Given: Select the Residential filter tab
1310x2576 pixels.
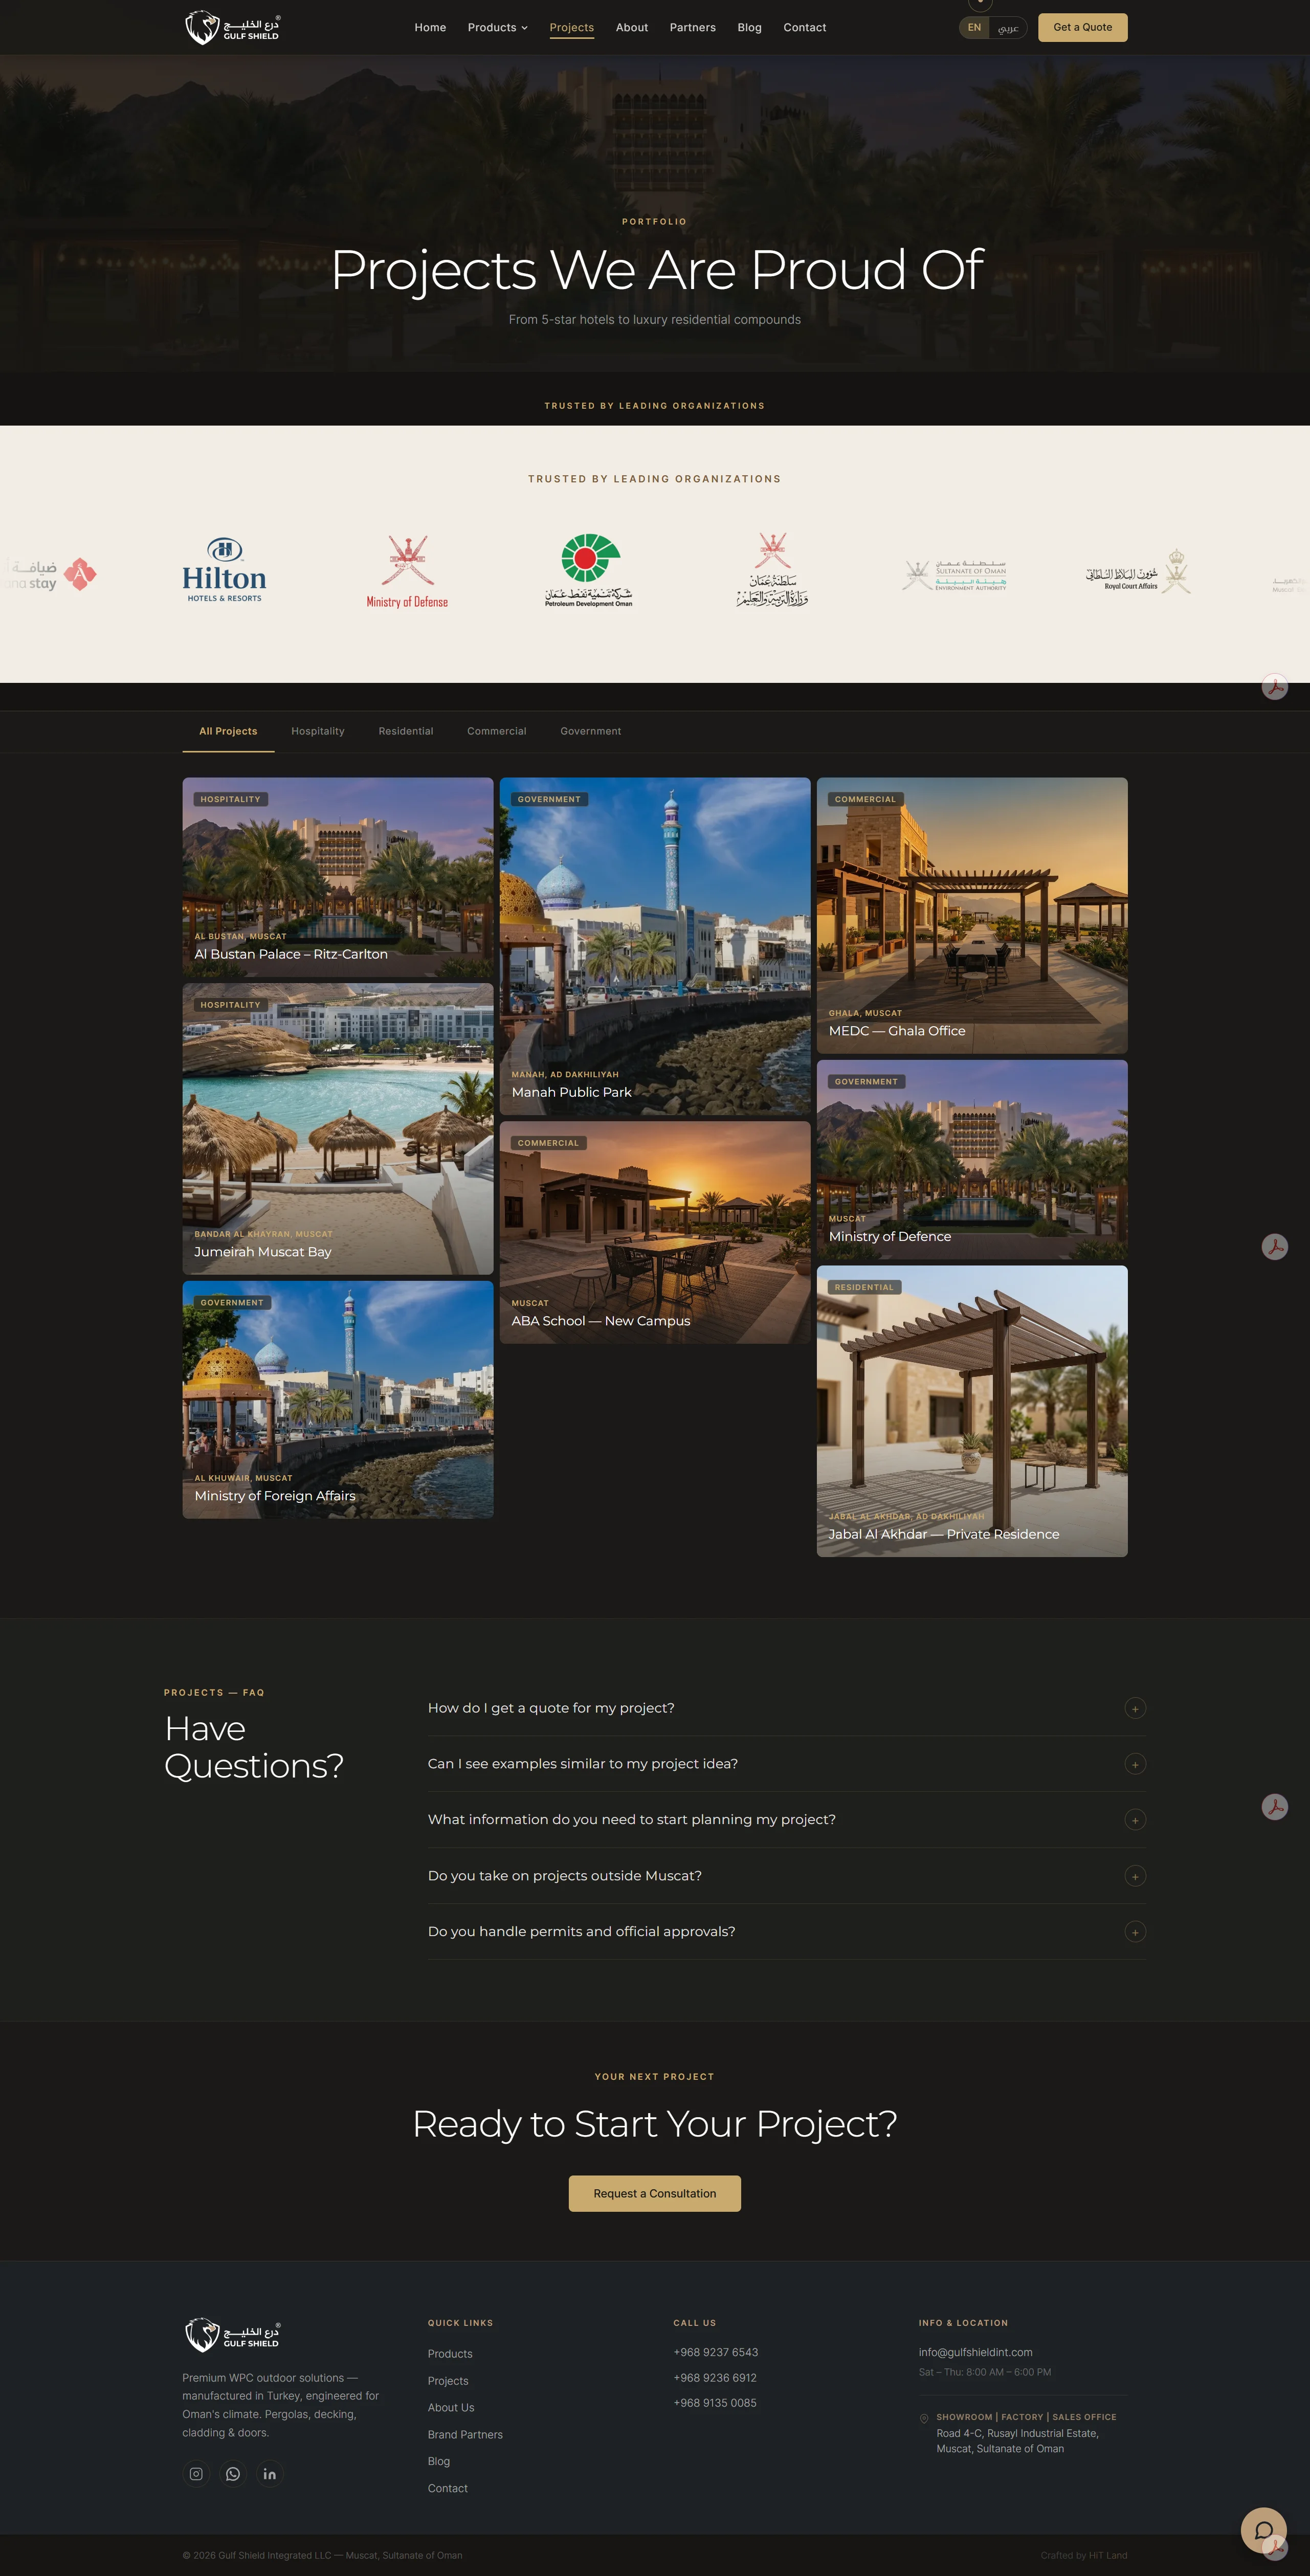Looking at the screenshot, I should 406,731.
